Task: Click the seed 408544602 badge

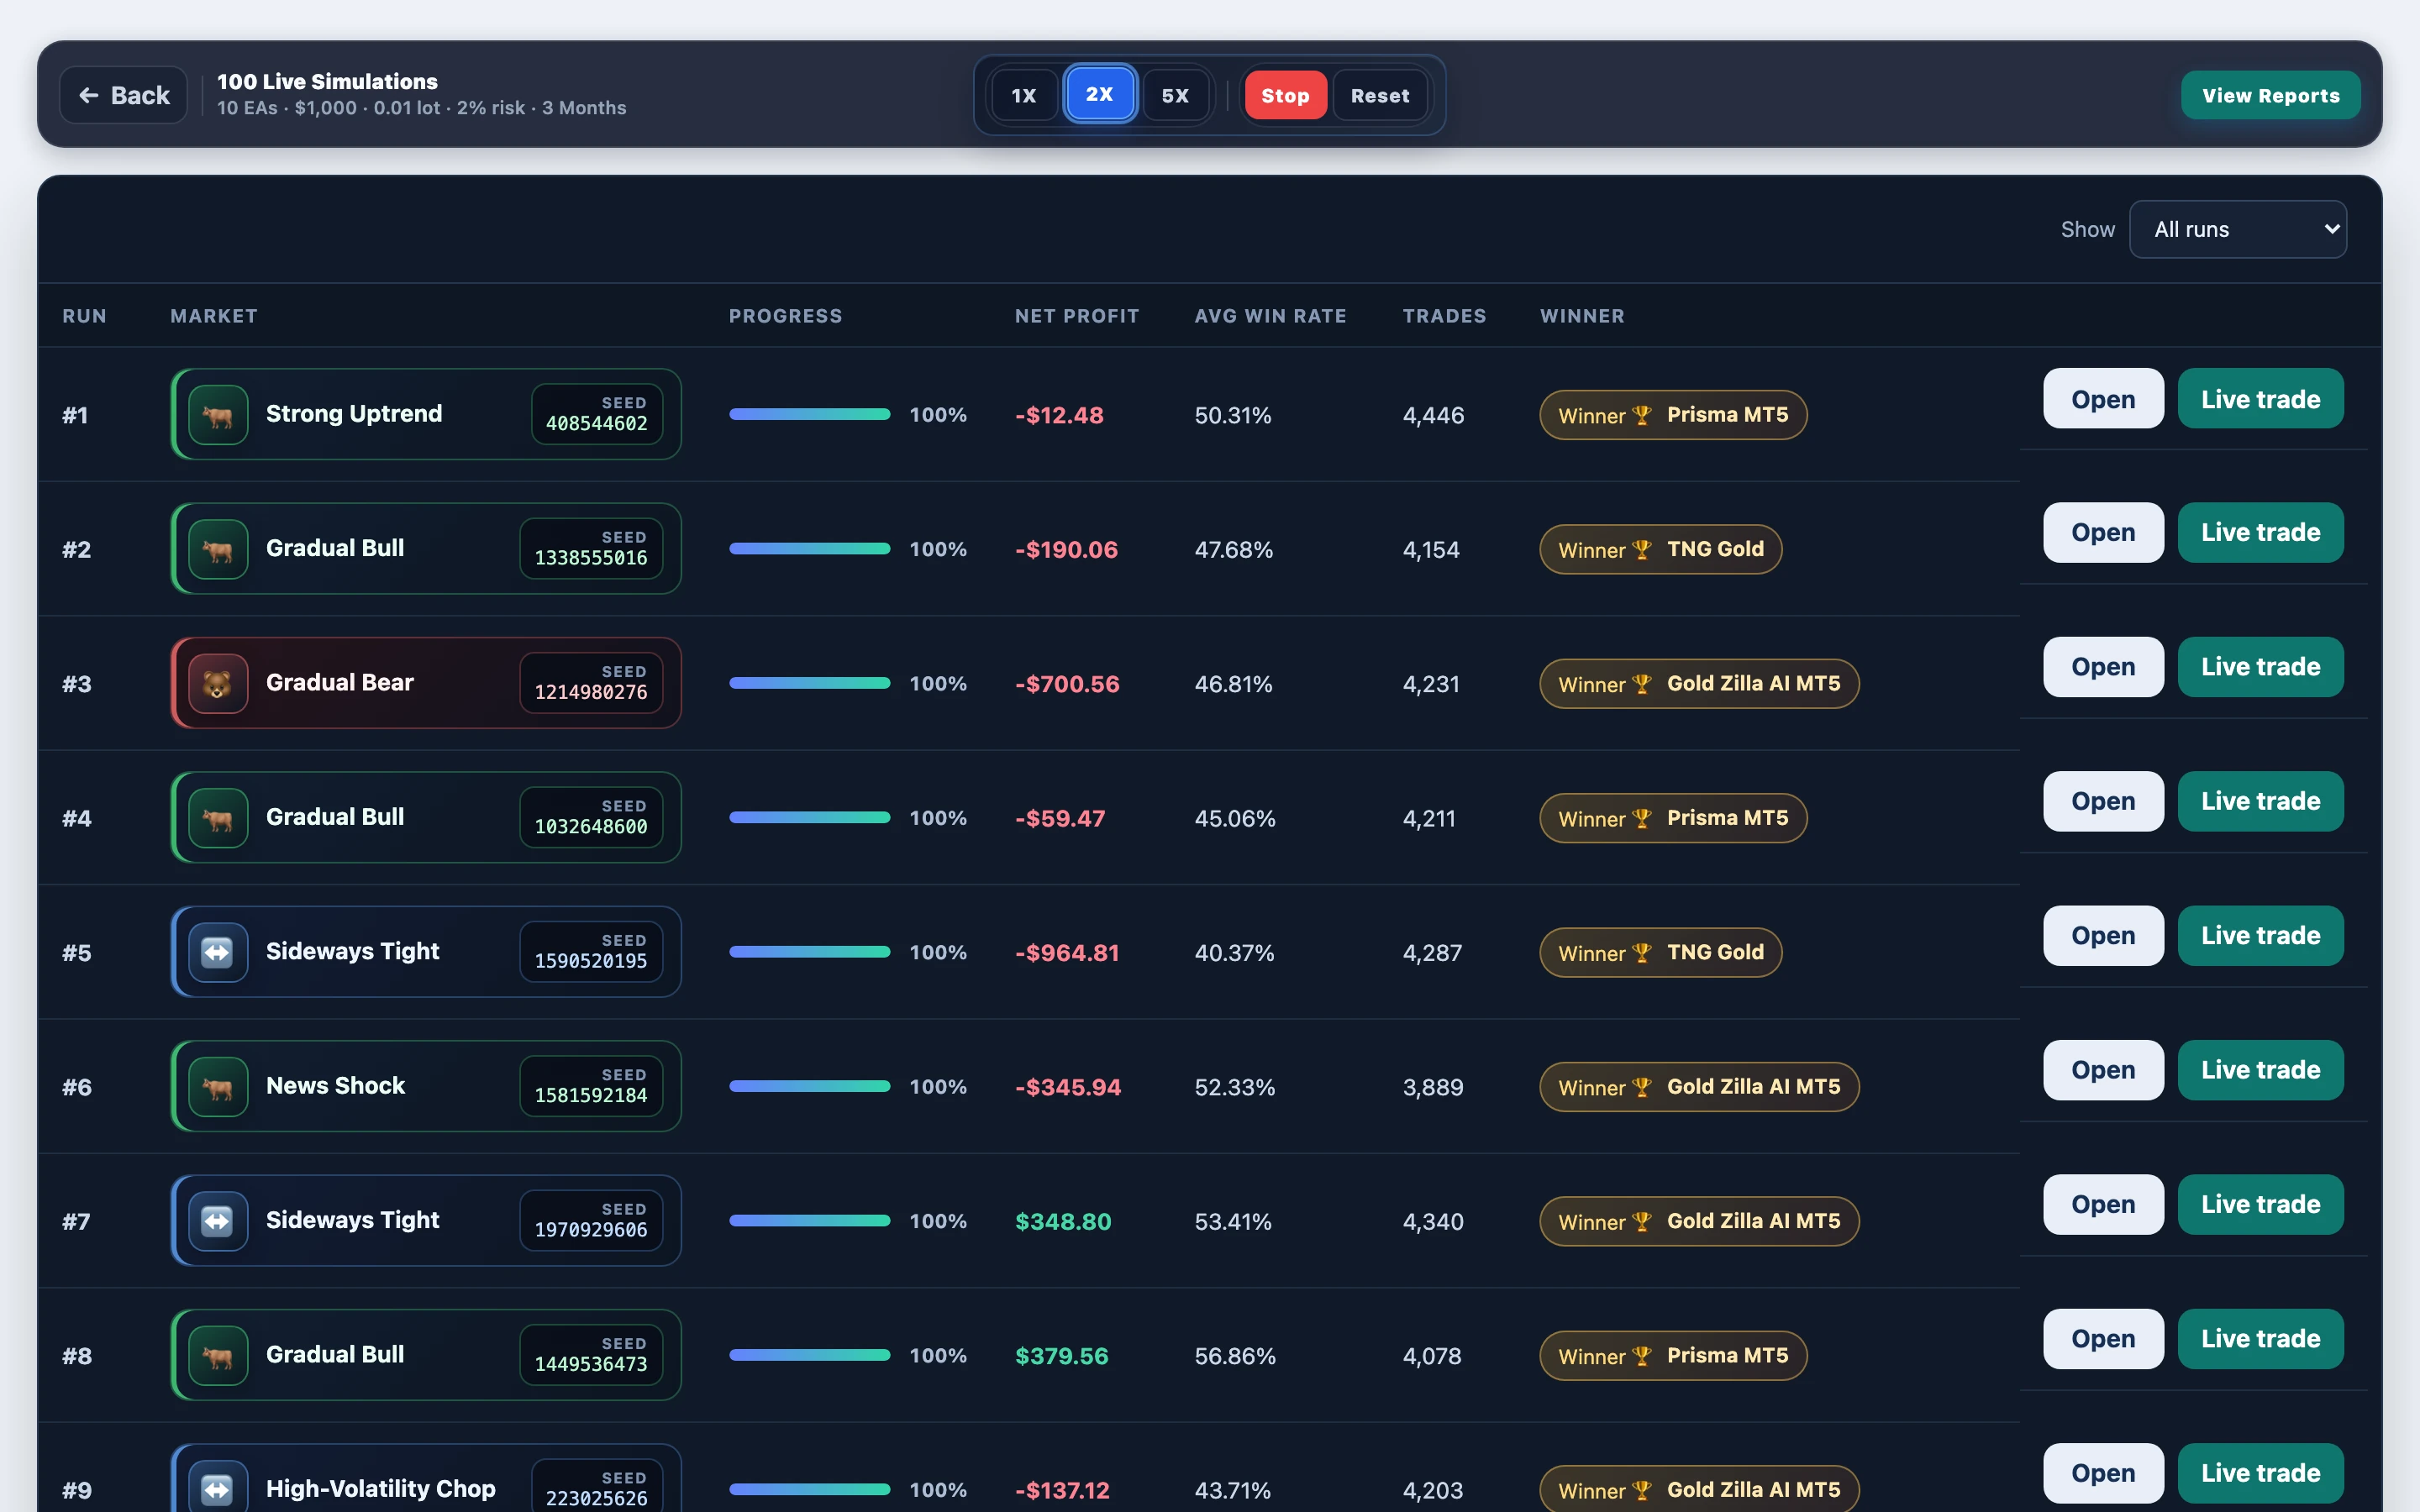Action: click(597, 414)
